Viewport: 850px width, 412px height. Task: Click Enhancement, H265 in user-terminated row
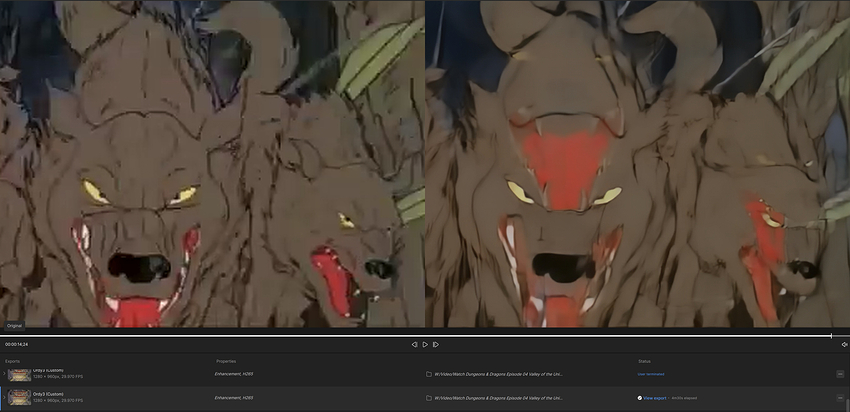pos(234,374)
